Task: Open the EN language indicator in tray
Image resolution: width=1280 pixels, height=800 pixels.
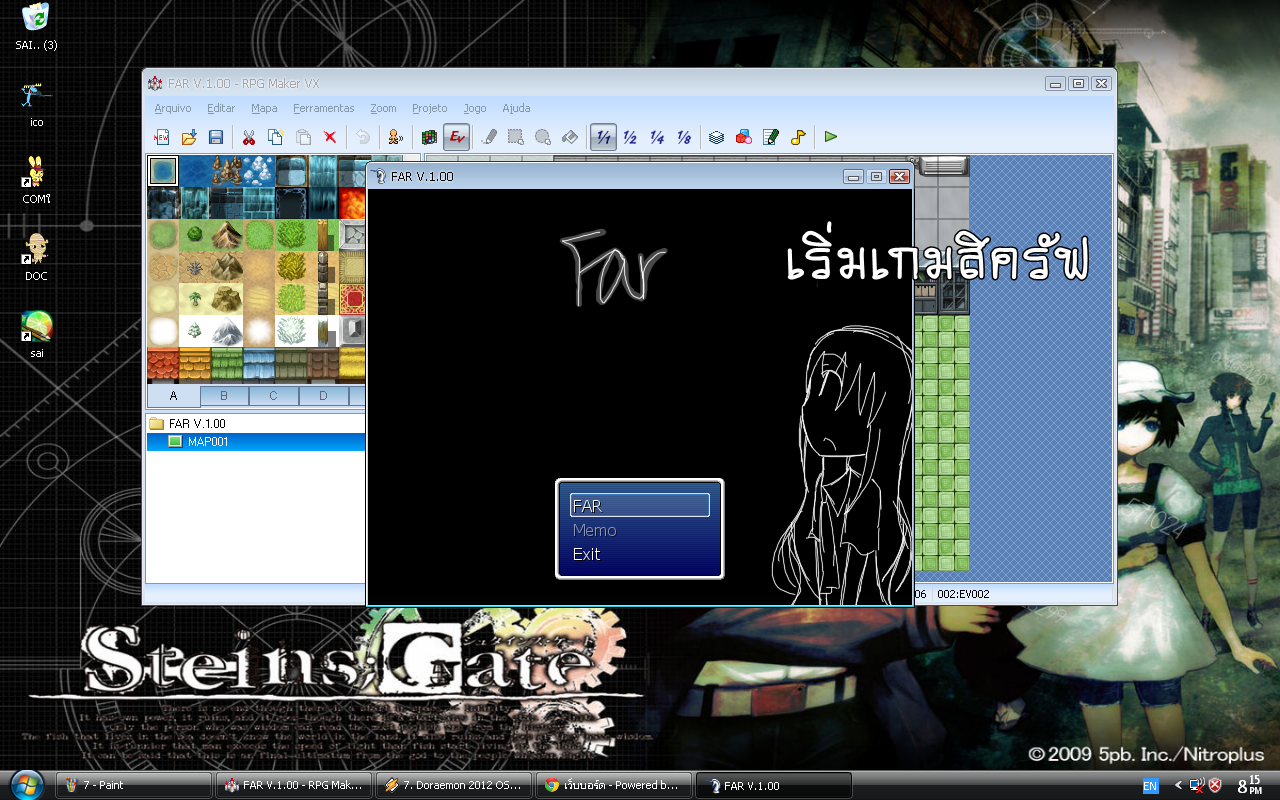Action: click(1150, 786)
